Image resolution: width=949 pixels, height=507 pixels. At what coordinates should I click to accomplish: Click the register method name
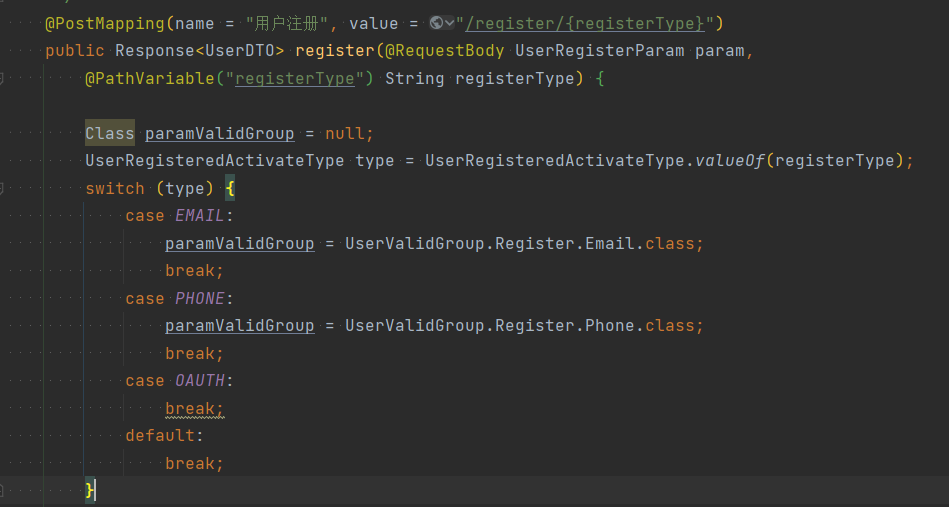[335, 51]
